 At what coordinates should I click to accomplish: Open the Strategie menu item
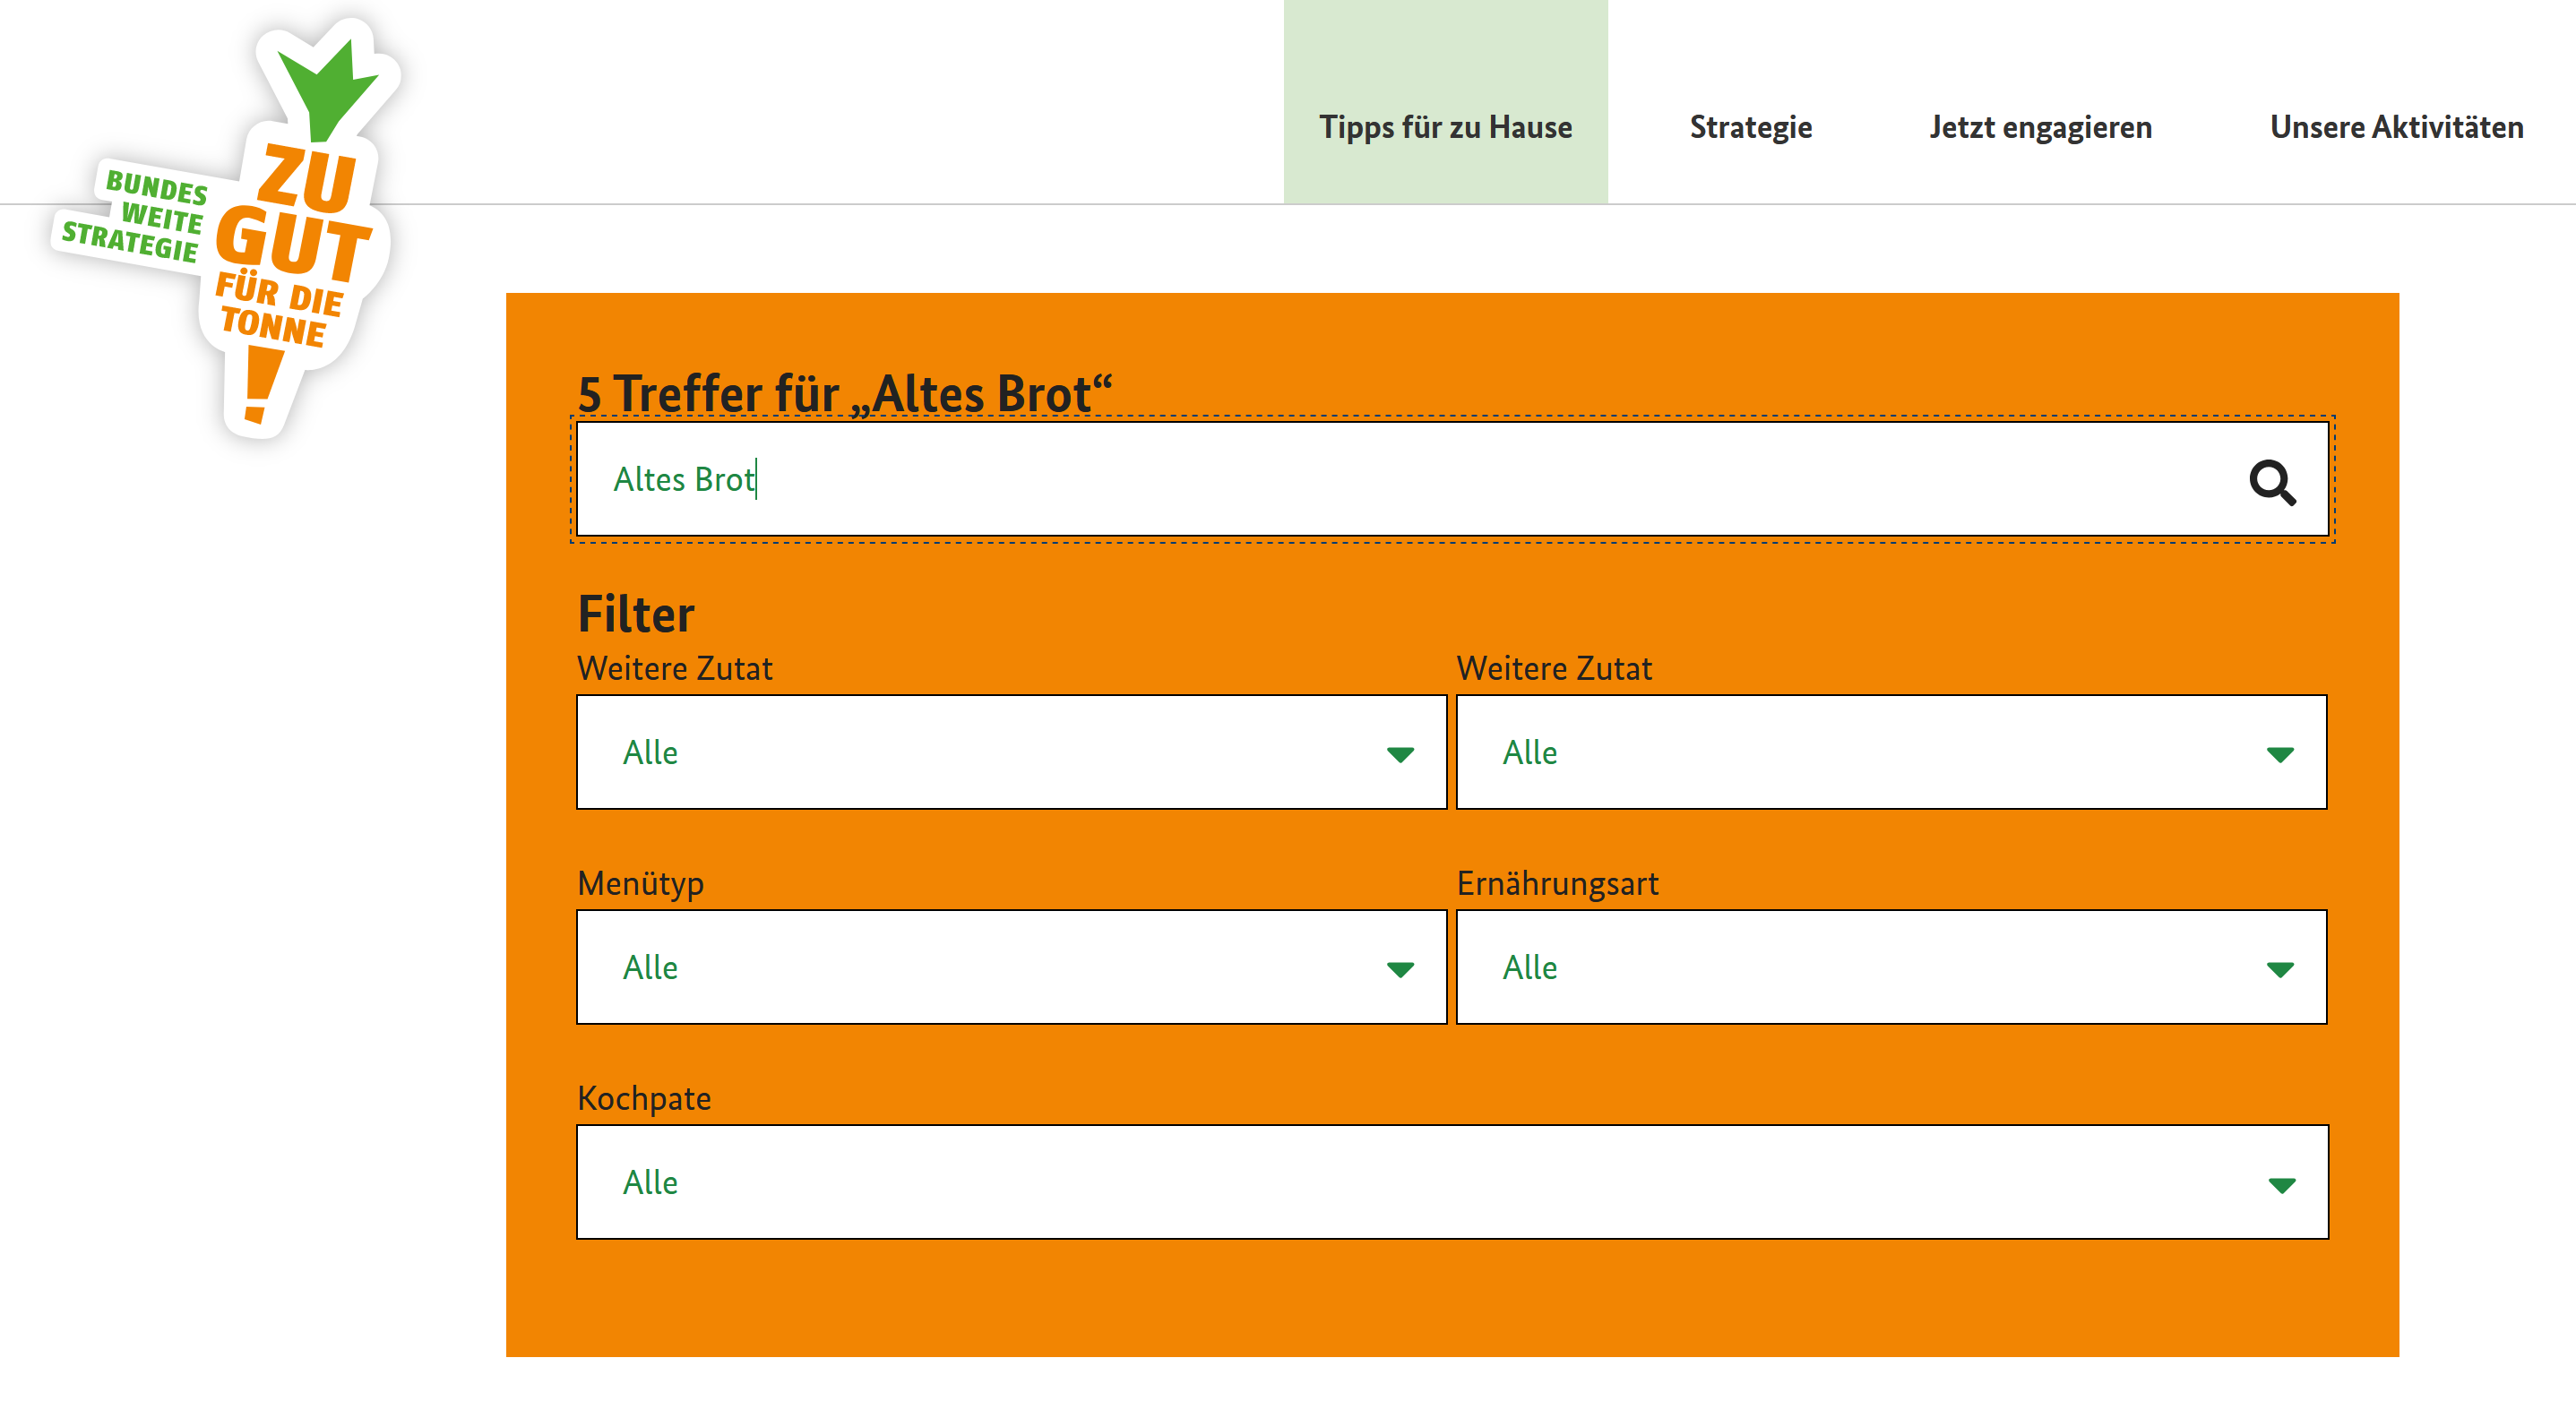1750,127
